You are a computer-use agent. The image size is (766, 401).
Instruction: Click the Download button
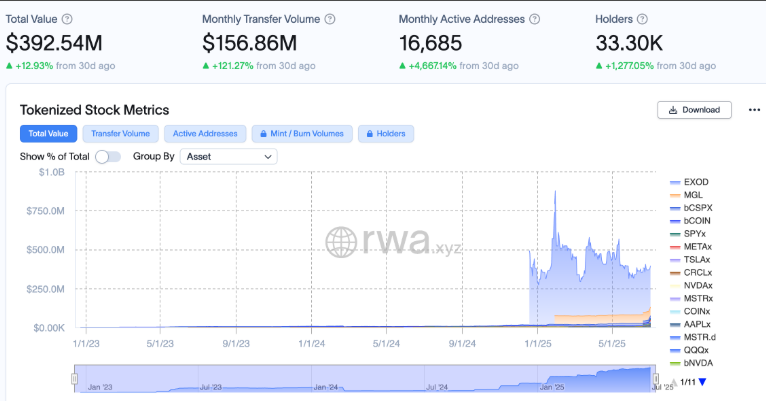(694, 110)
